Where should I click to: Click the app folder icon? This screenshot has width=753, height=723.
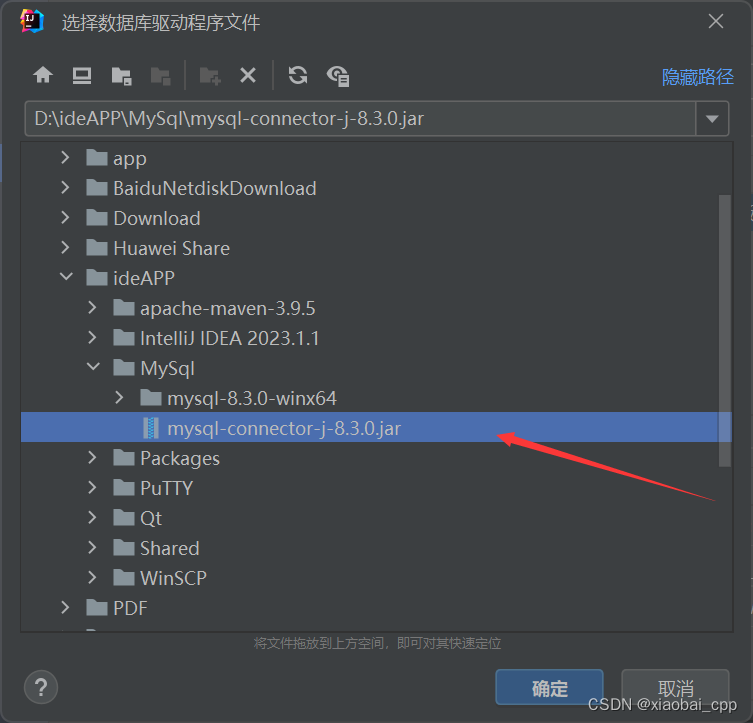pos(97,157)
